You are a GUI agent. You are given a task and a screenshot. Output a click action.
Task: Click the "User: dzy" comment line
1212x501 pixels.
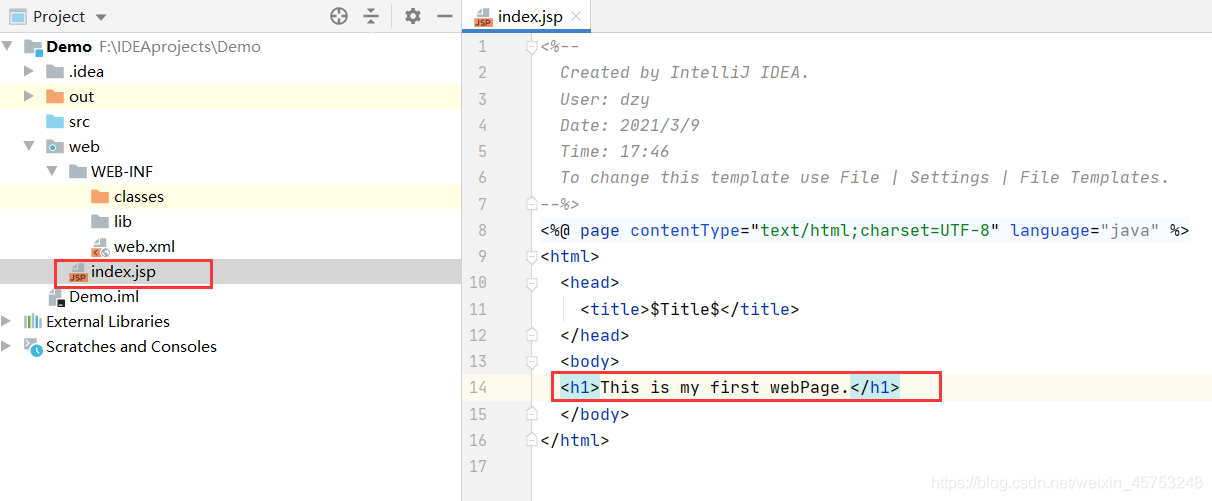click(x=605, y=99)
